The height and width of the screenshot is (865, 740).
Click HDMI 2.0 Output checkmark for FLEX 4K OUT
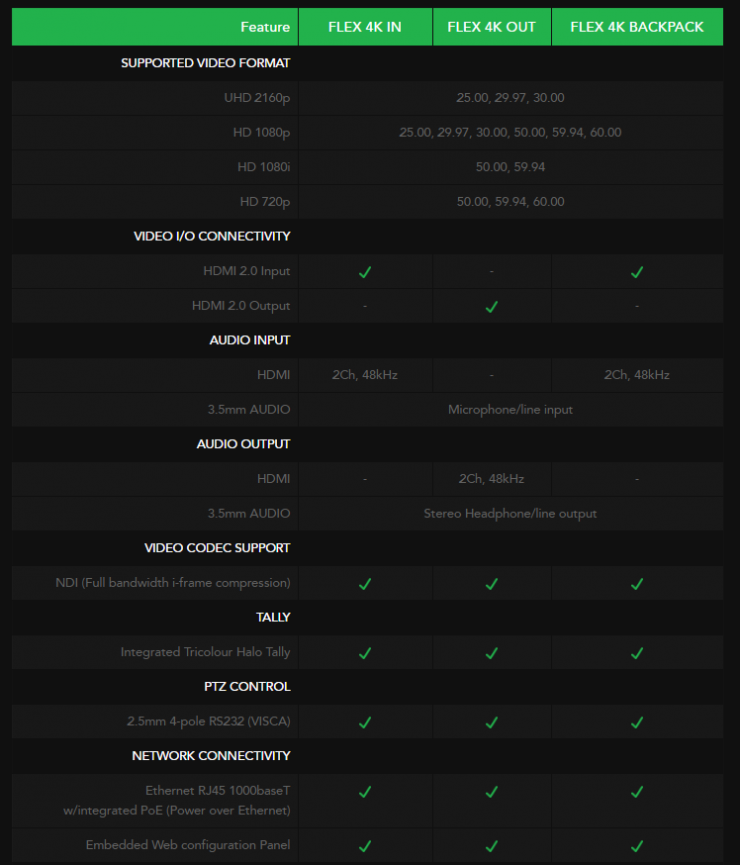click(491, 306)
